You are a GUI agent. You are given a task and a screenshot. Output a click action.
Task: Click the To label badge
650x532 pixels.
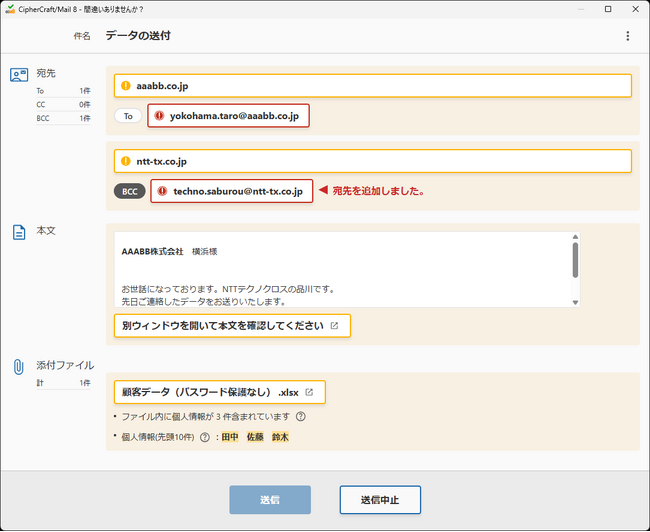point(128,116)
